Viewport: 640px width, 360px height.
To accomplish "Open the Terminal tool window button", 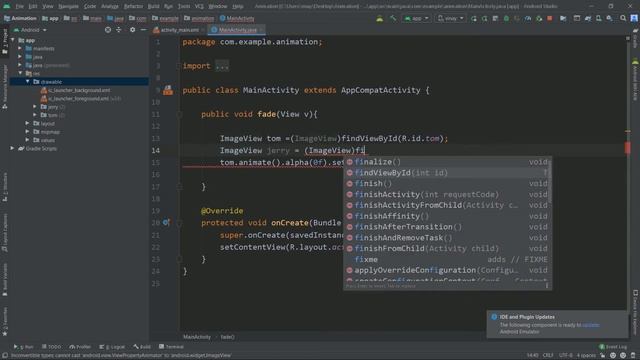I will point(171,347).
